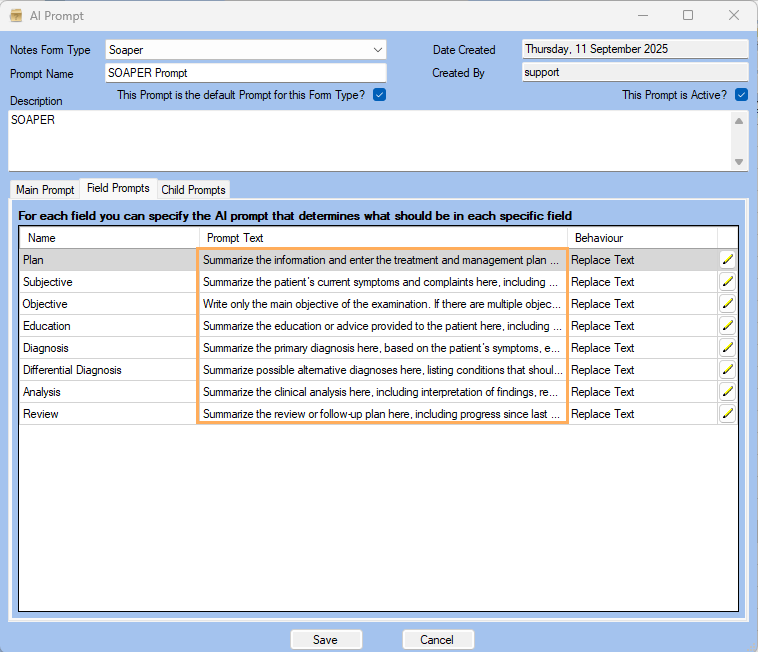Screen dimensions: 759x653
Task: Switch to the Main Prompt tab
Action: (x=45, y=190)
